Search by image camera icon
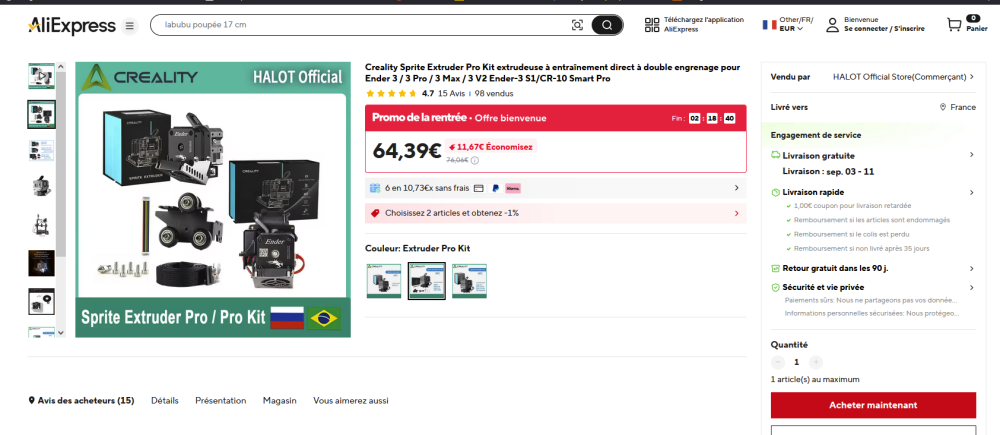1000x435 pixels. tap(577, 25)
